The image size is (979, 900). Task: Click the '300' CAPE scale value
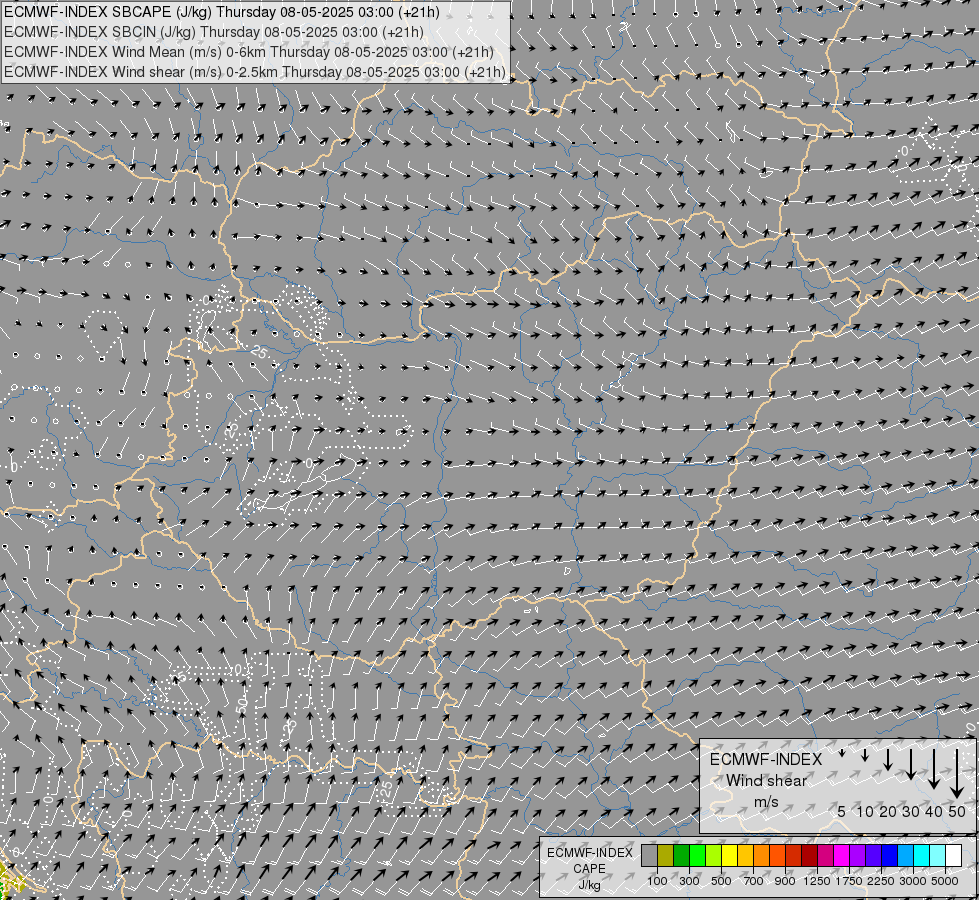(689, 881)
